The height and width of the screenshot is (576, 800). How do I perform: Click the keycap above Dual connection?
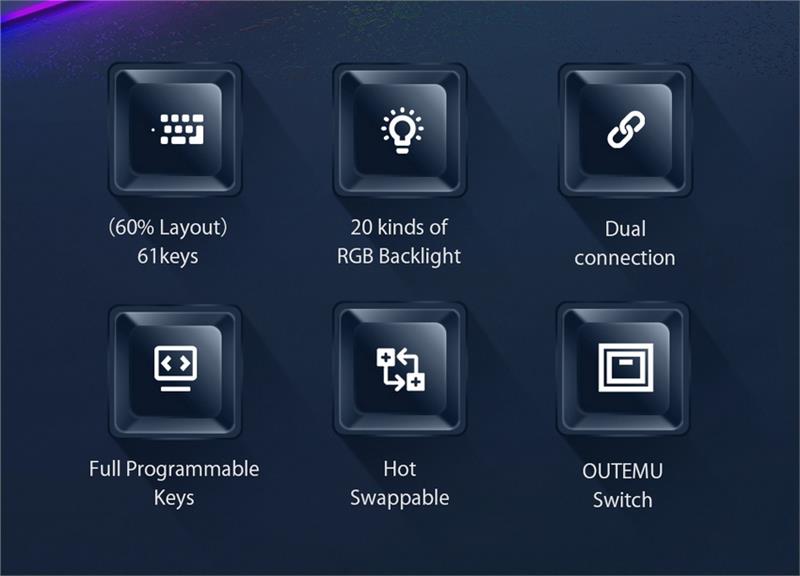click(x=626, y=130)
